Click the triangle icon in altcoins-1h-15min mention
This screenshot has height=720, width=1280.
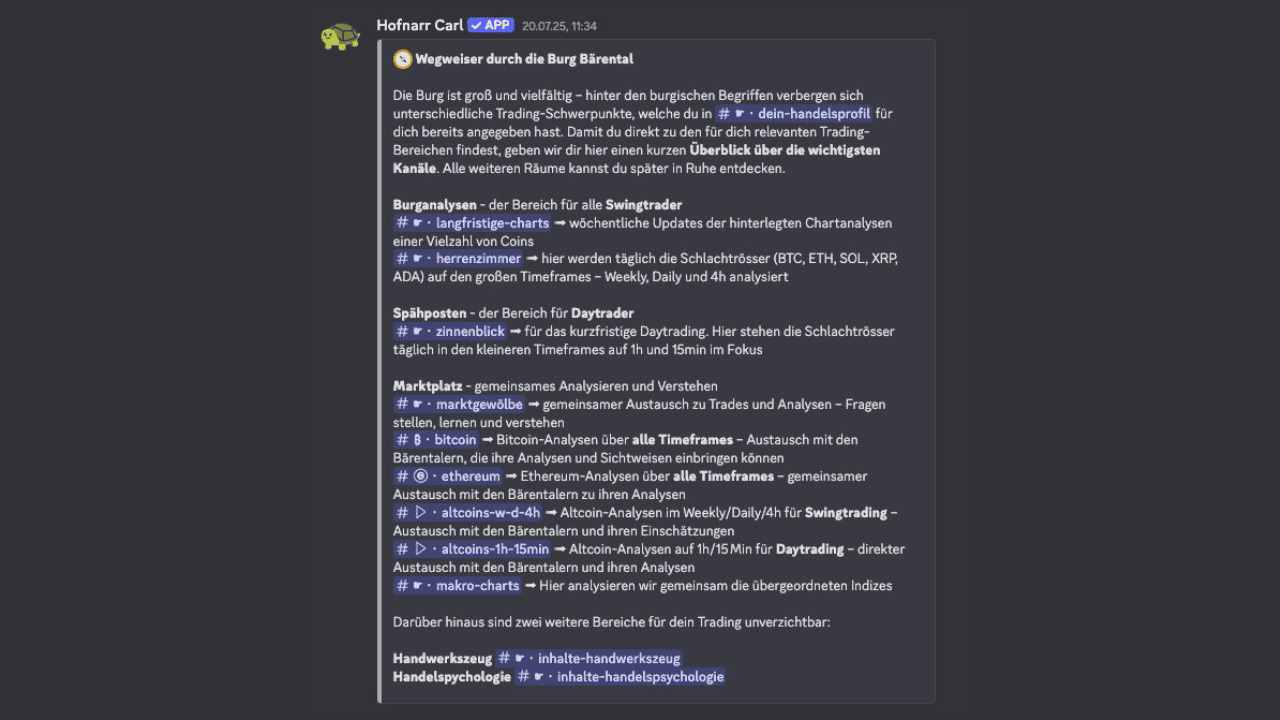pos(420,549)
